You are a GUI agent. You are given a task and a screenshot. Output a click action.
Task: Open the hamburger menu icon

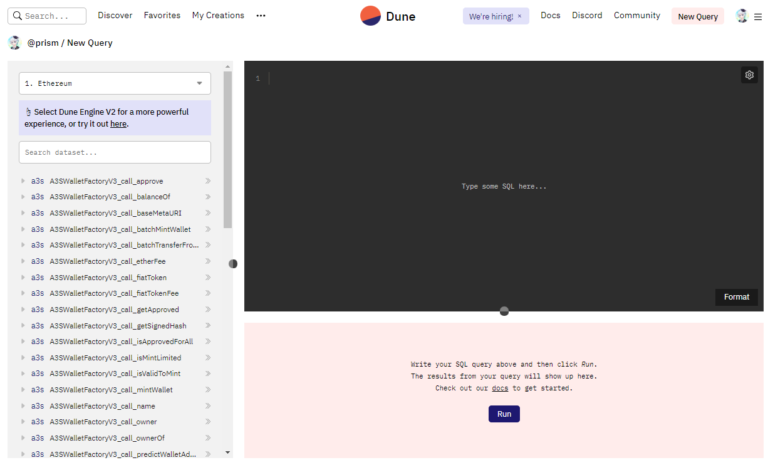758,16
